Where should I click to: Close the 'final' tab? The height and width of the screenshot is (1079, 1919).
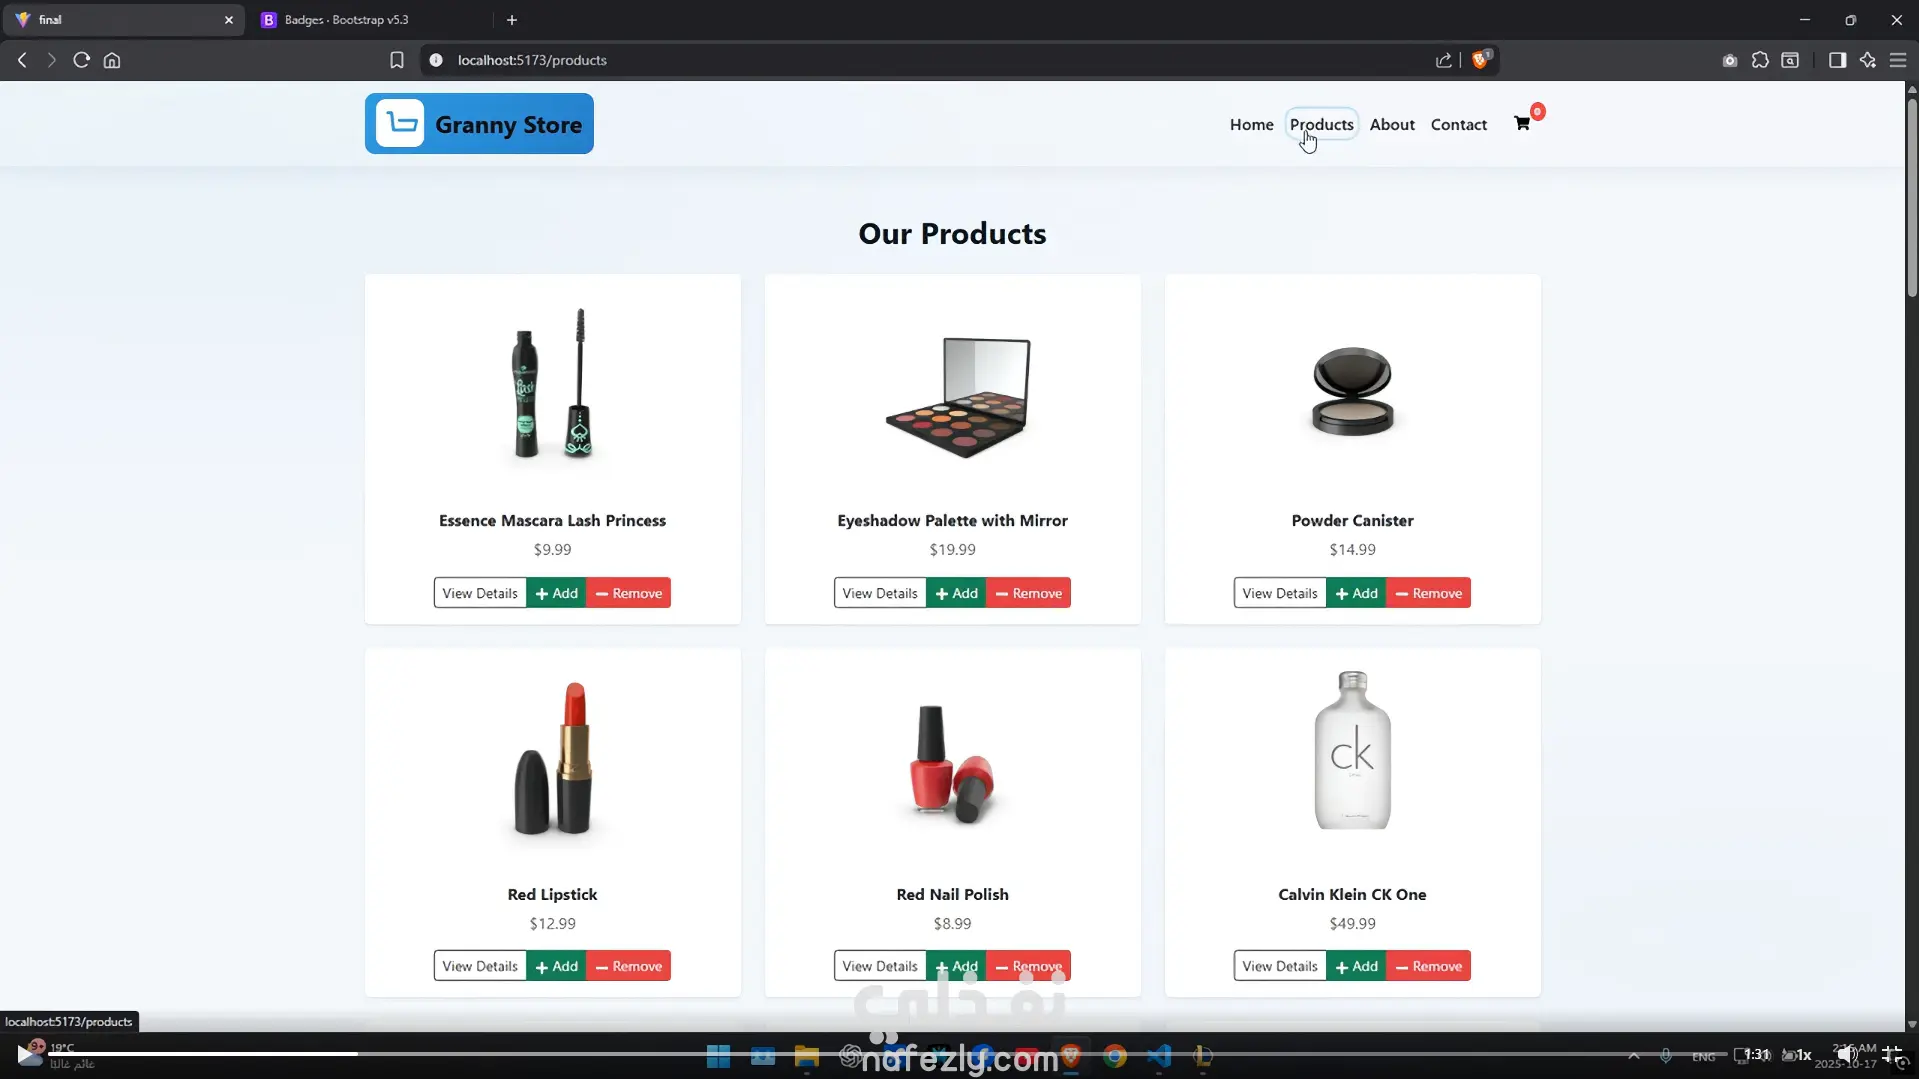tap(228, 20)
